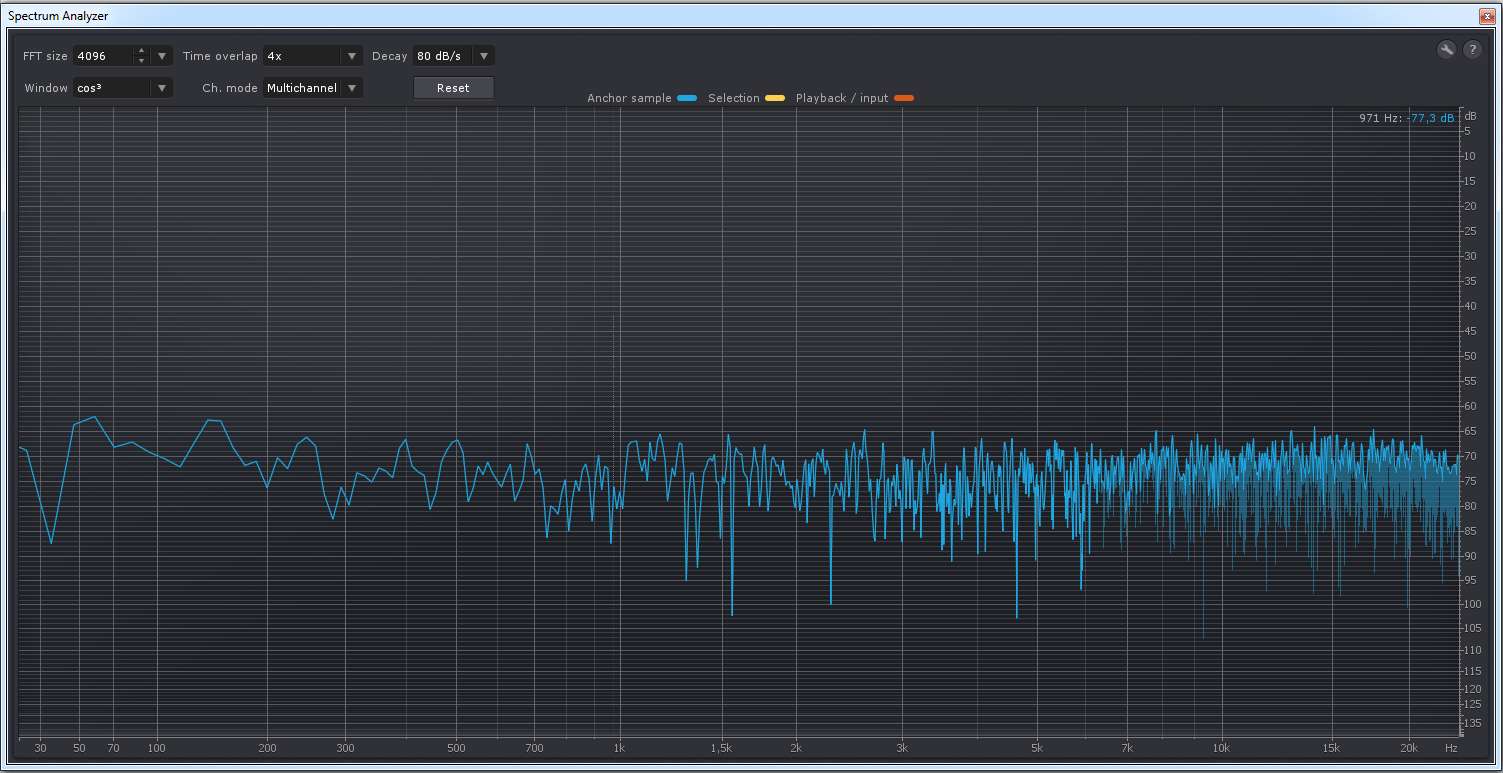Decrease FFT size with the down arrow

coord(141,61)
